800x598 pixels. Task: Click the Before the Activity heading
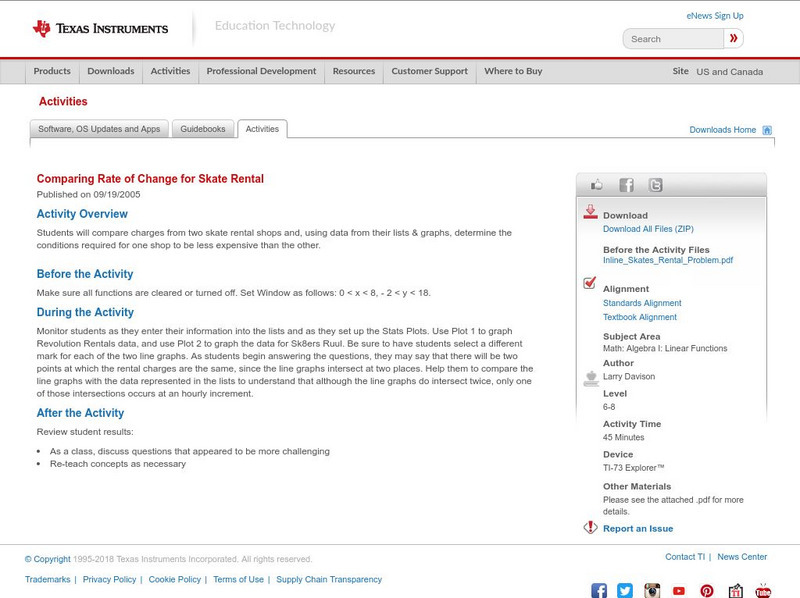[85, 274]
